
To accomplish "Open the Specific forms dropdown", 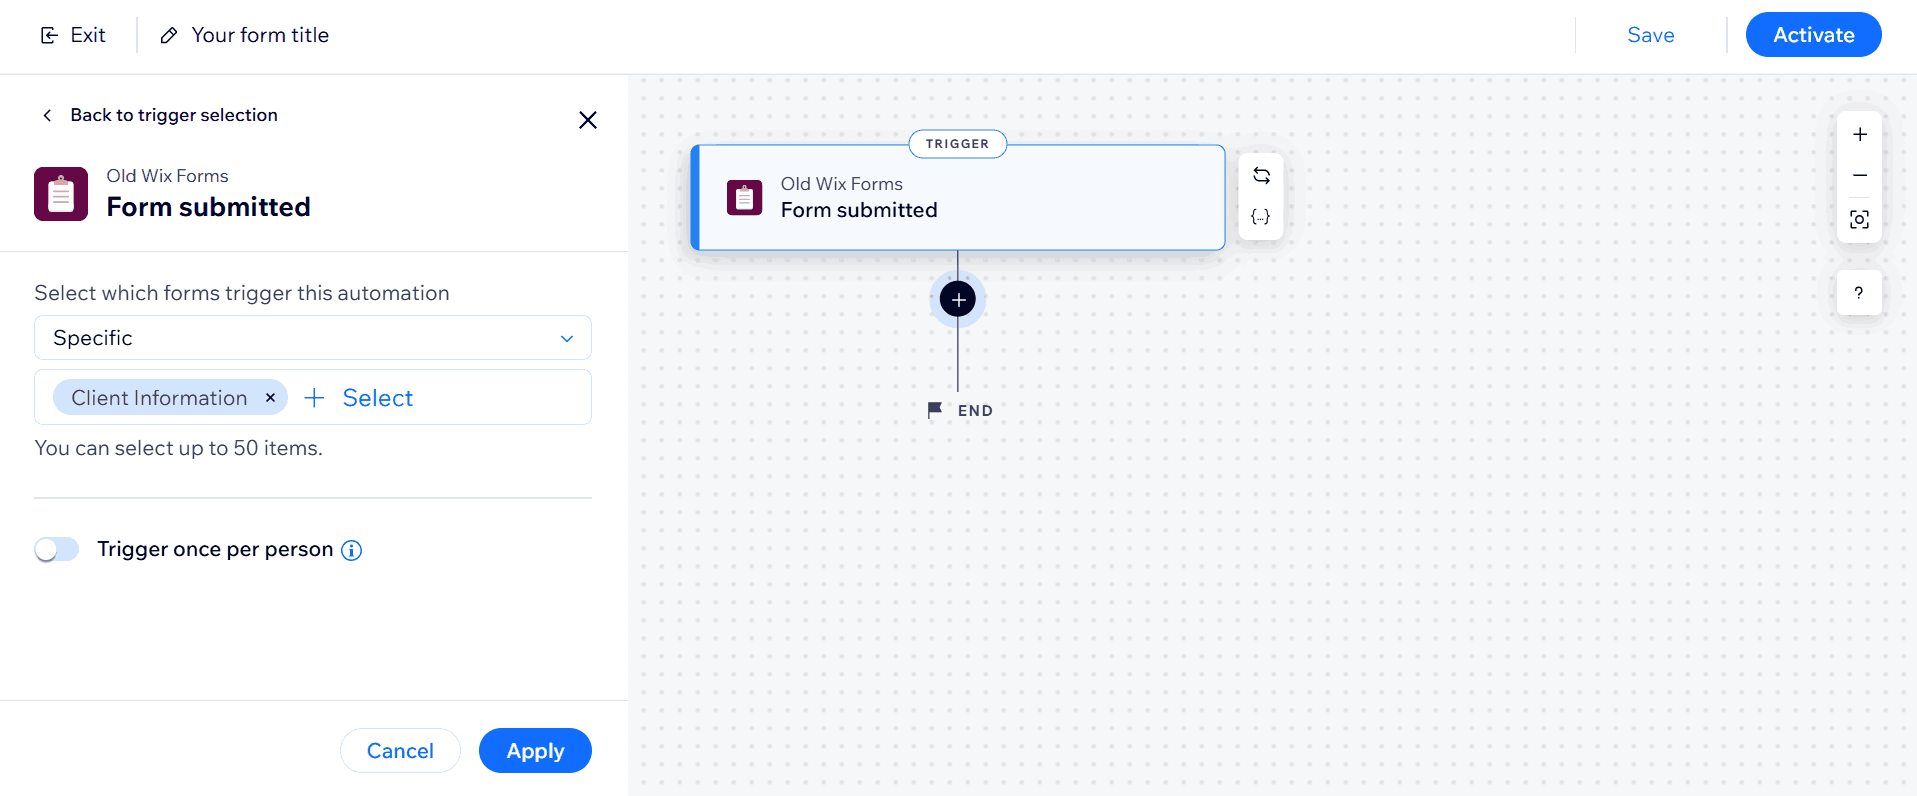I will pos(312,338).
